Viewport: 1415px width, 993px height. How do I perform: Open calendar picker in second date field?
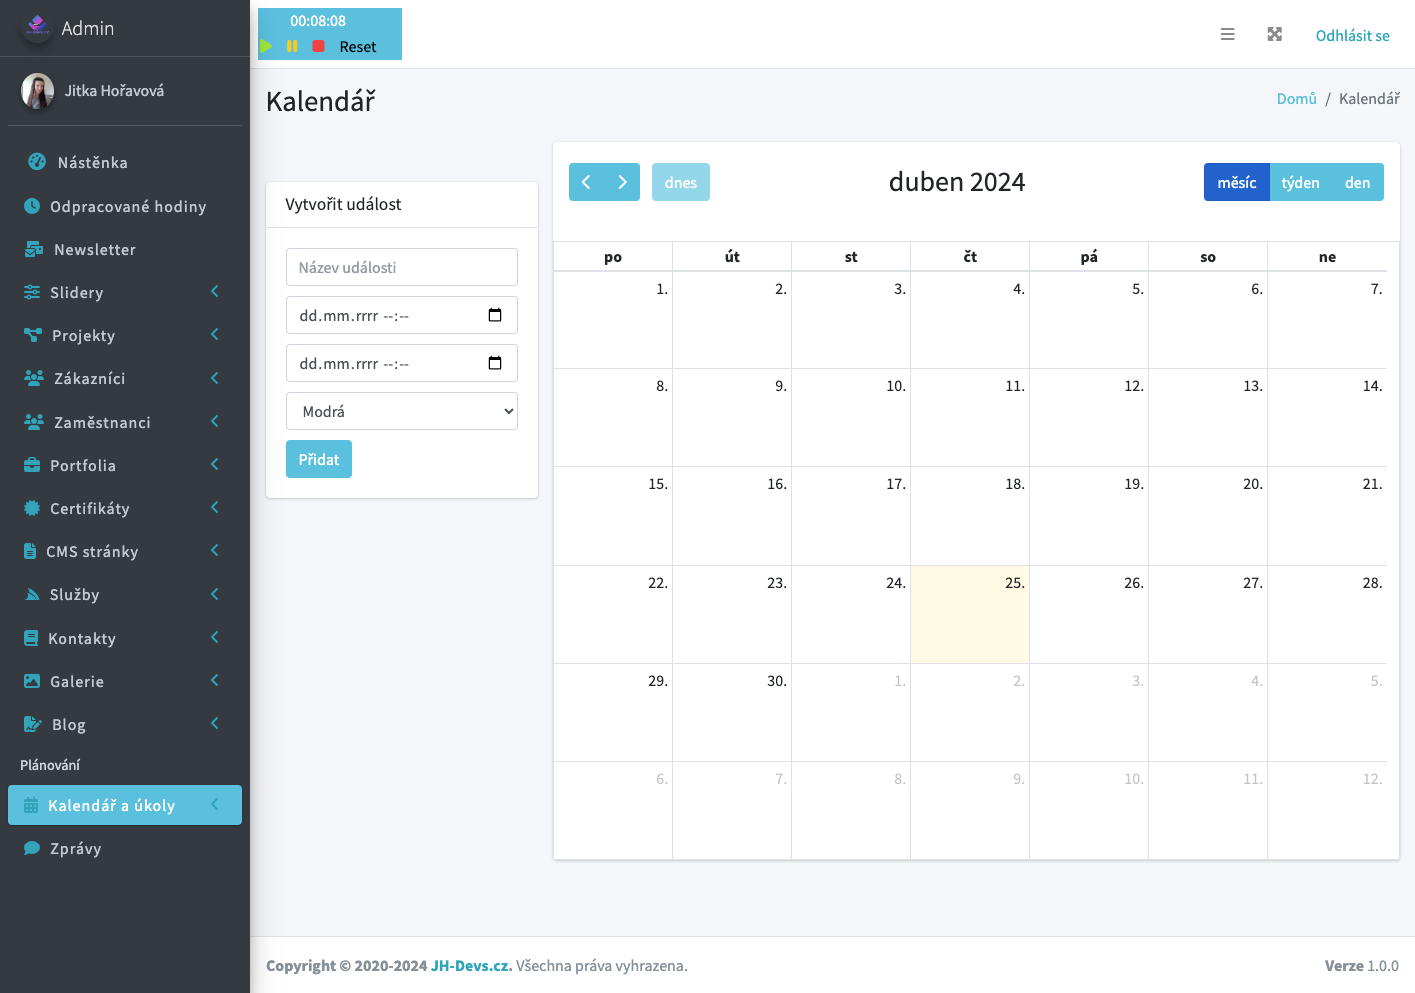495,363
